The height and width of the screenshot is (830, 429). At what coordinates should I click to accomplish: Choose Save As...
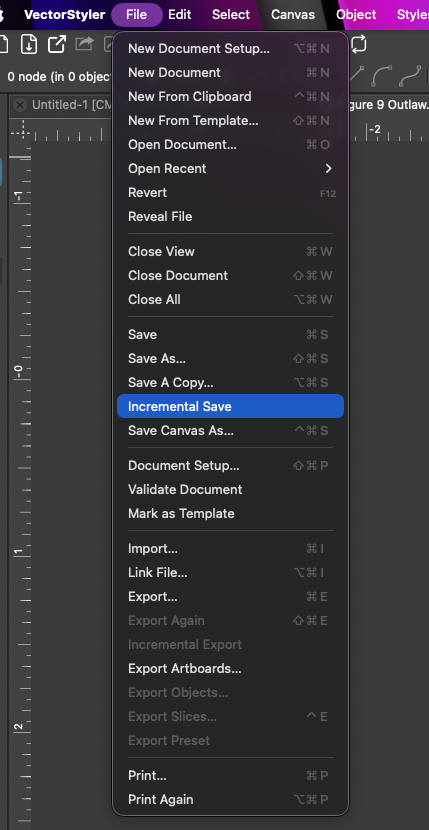click(x=230, y=358)
